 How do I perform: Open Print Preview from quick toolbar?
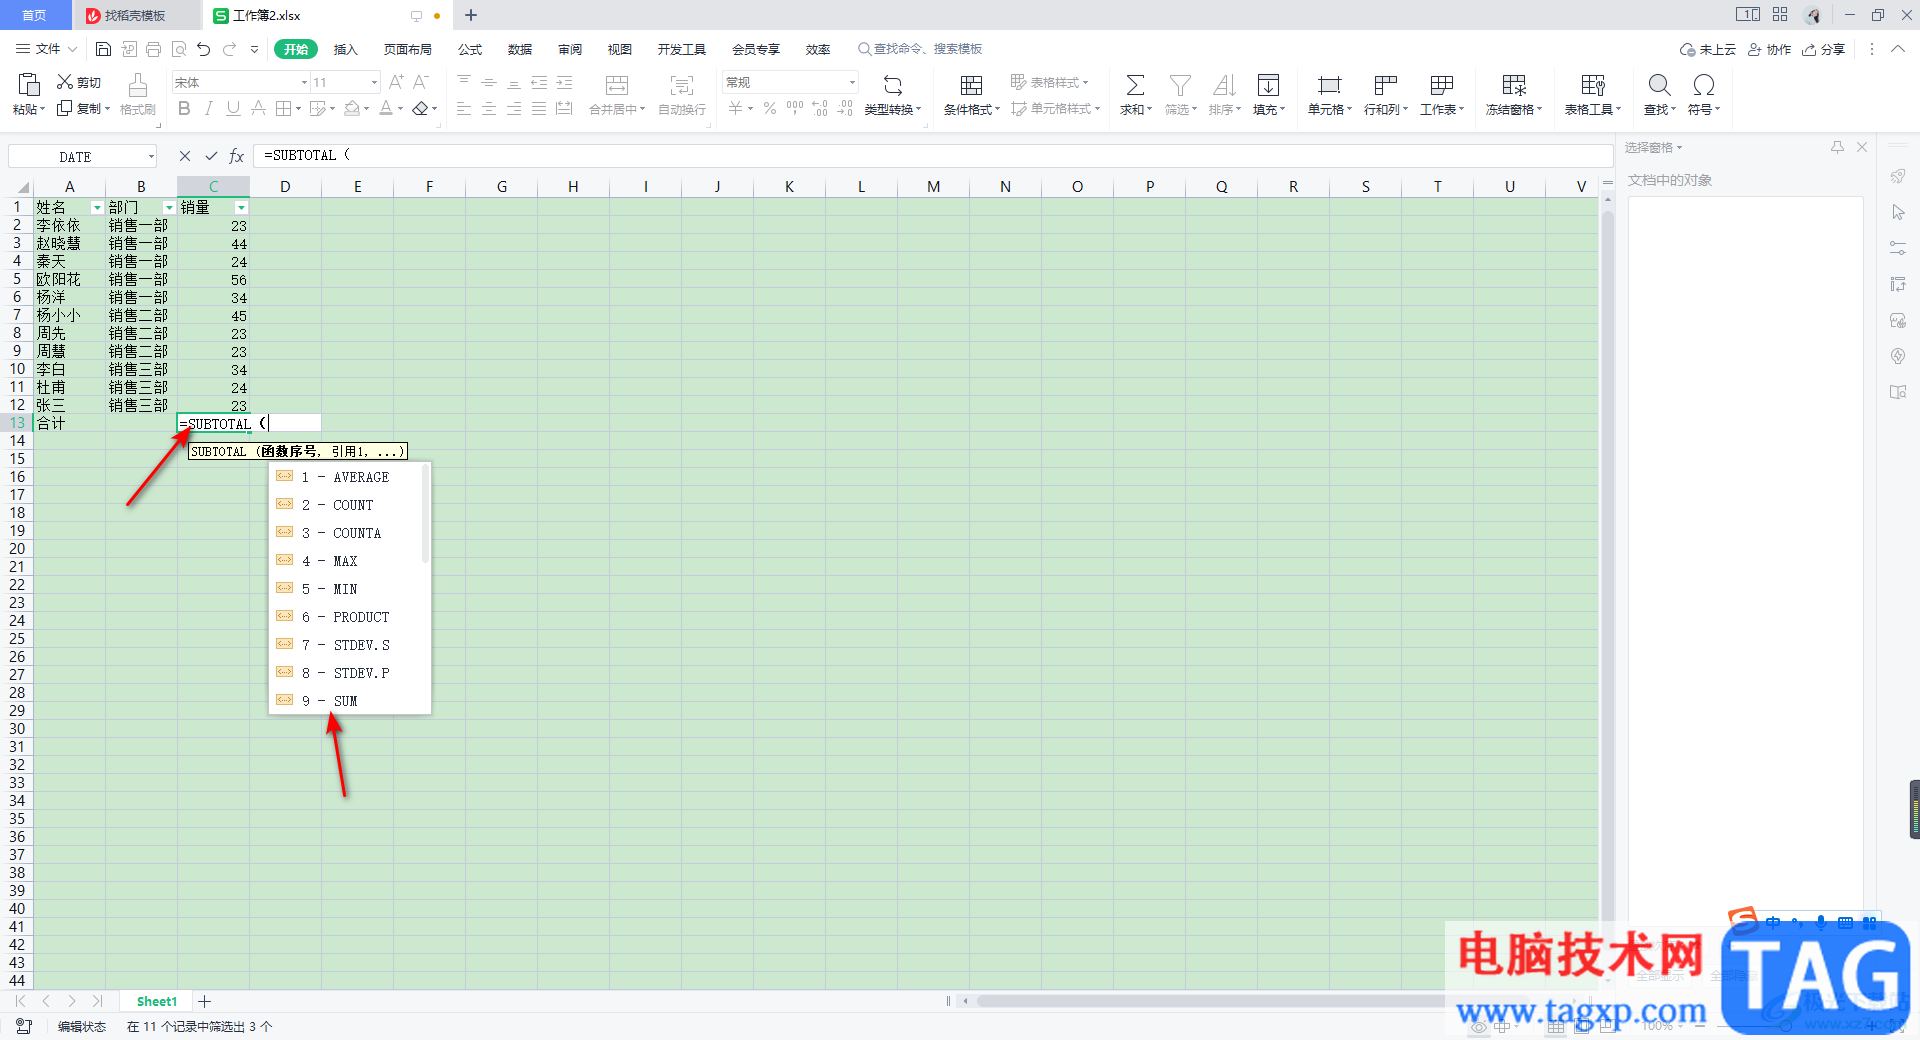(x=179, y=49)
